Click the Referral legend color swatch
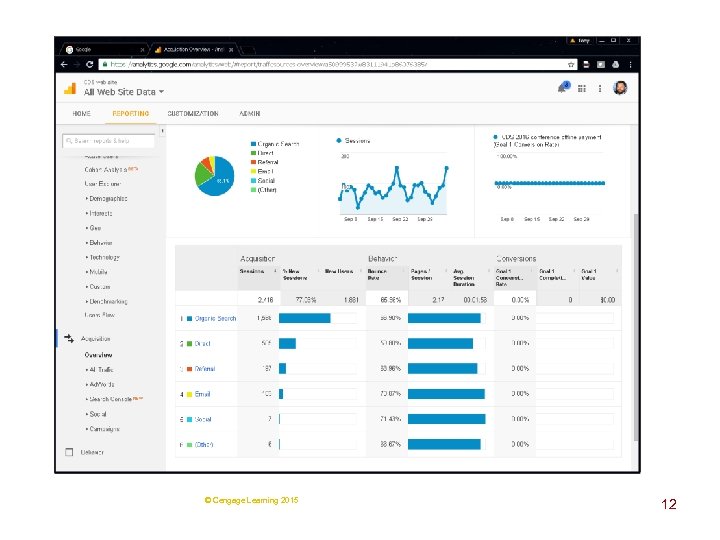Screen dimensions: 720x540 [x=253, y=162]
